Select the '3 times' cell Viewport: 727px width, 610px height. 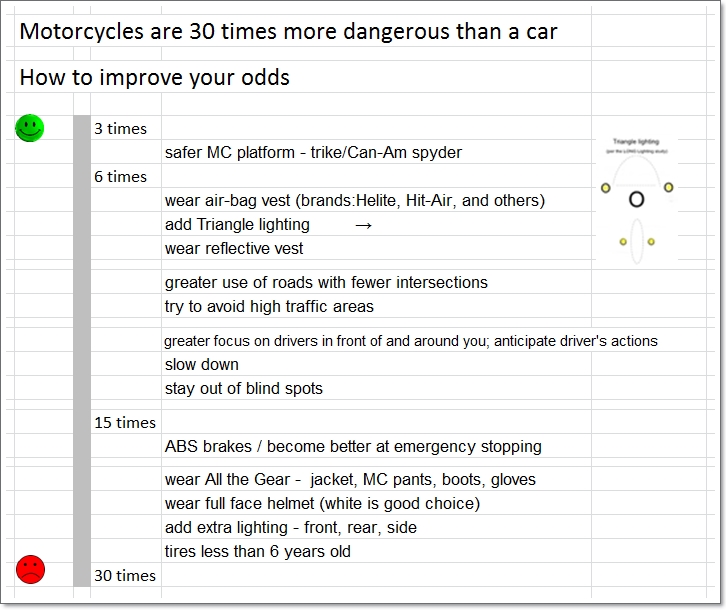click(x=120, y=129)
